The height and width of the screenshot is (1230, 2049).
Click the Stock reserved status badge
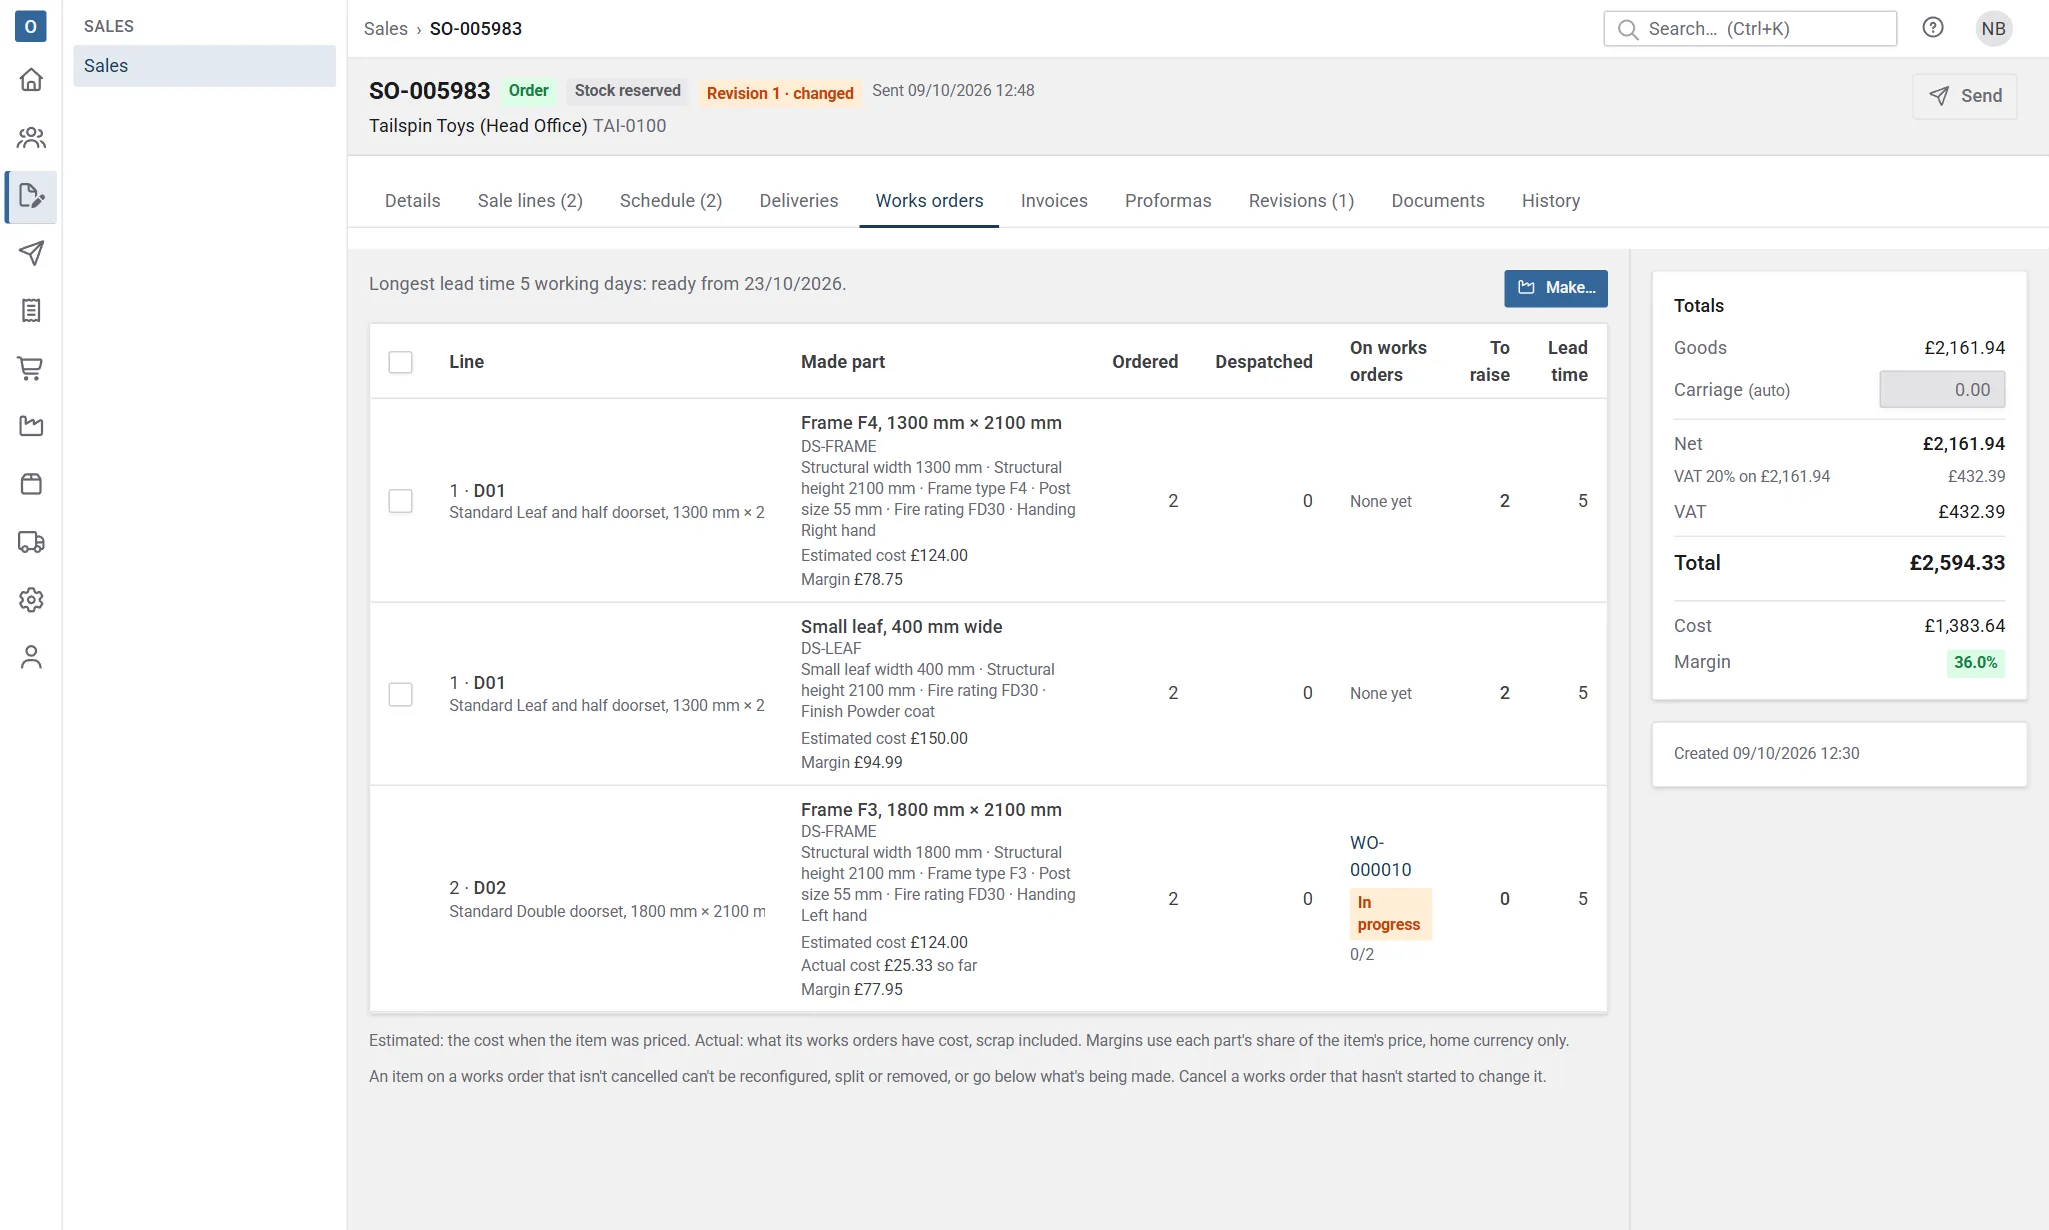tap(628, 91)
